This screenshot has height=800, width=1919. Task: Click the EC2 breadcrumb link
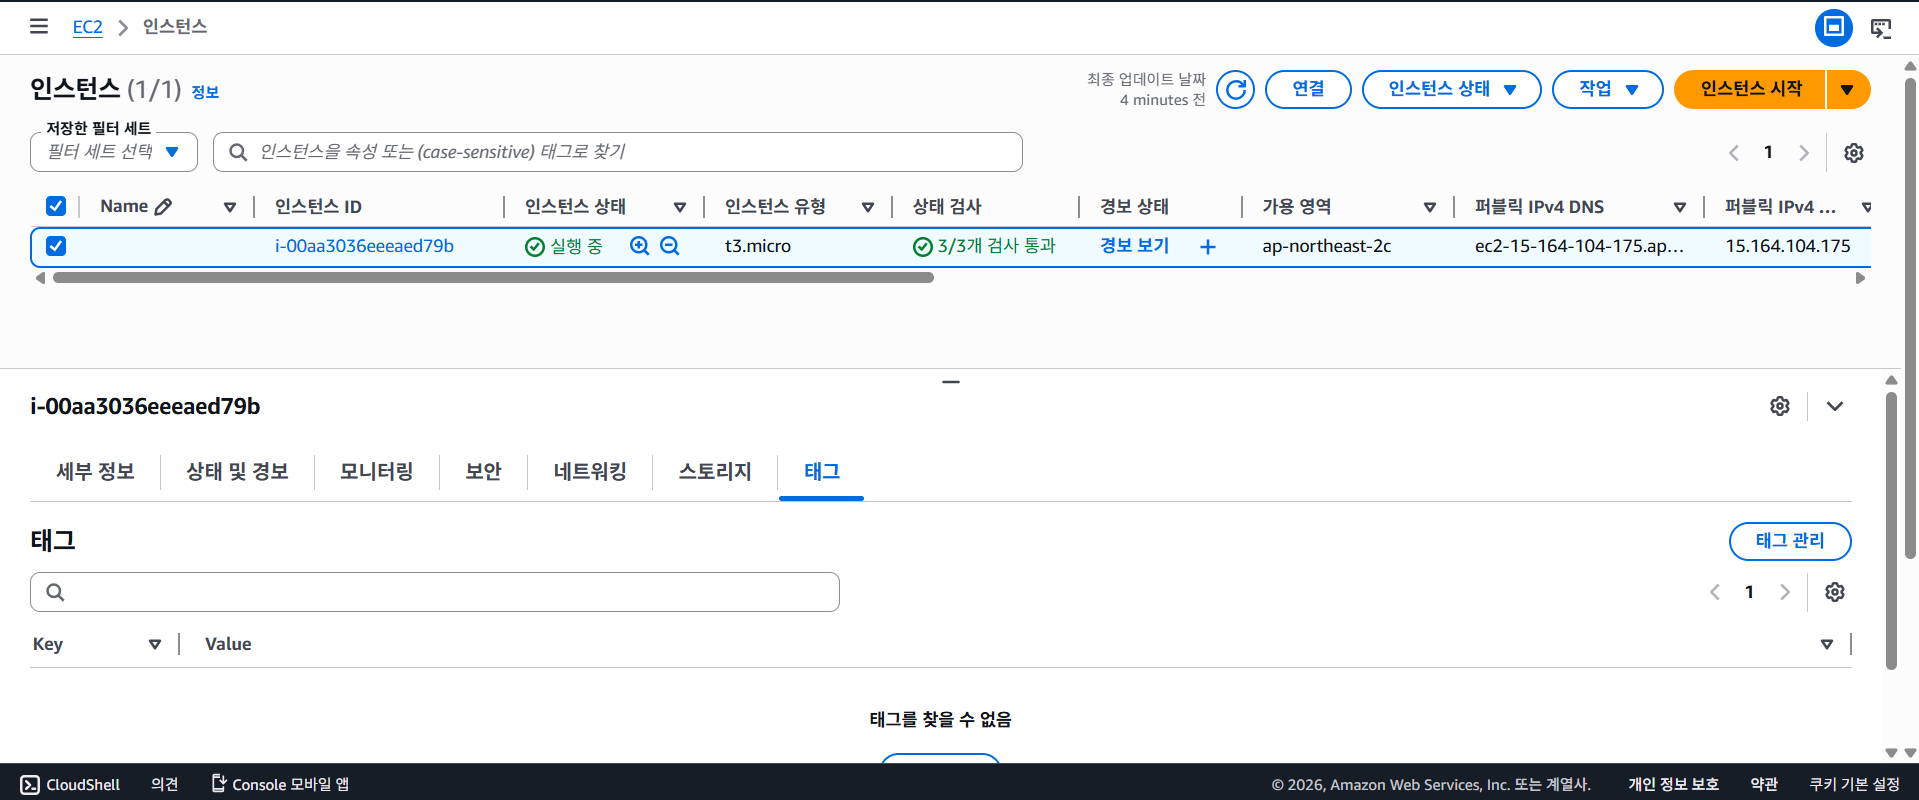click(x=88, y=27)
